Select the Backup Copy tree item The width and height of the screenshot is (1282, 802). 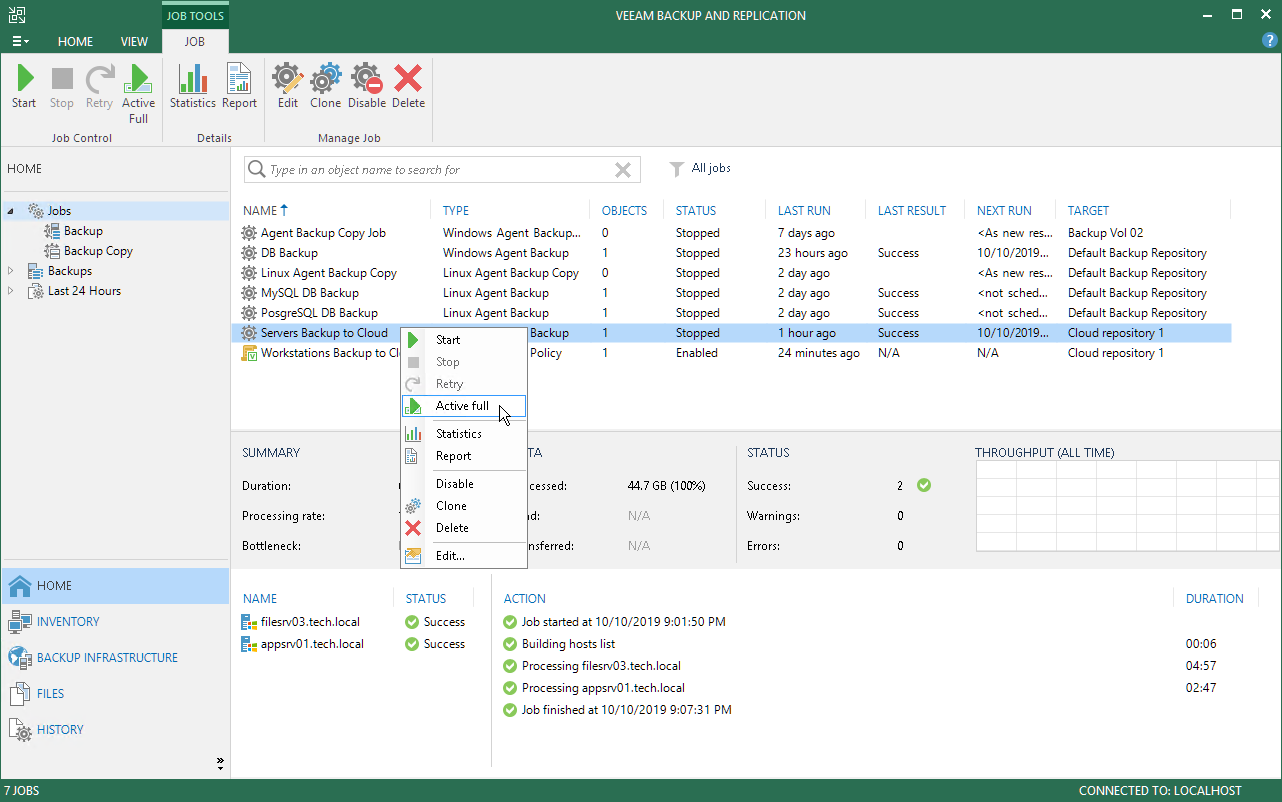click(x=98, y=251)
